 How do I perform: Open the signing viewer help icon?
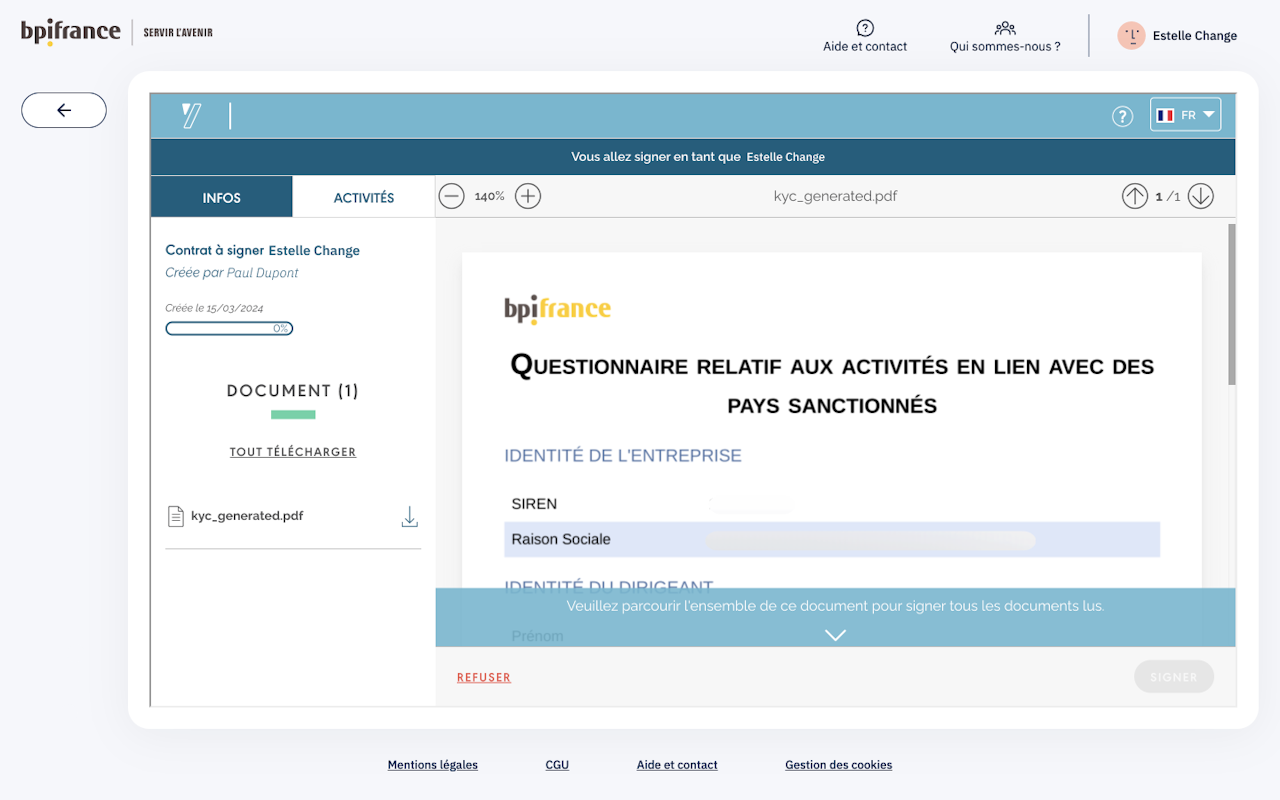[1123, 116]
